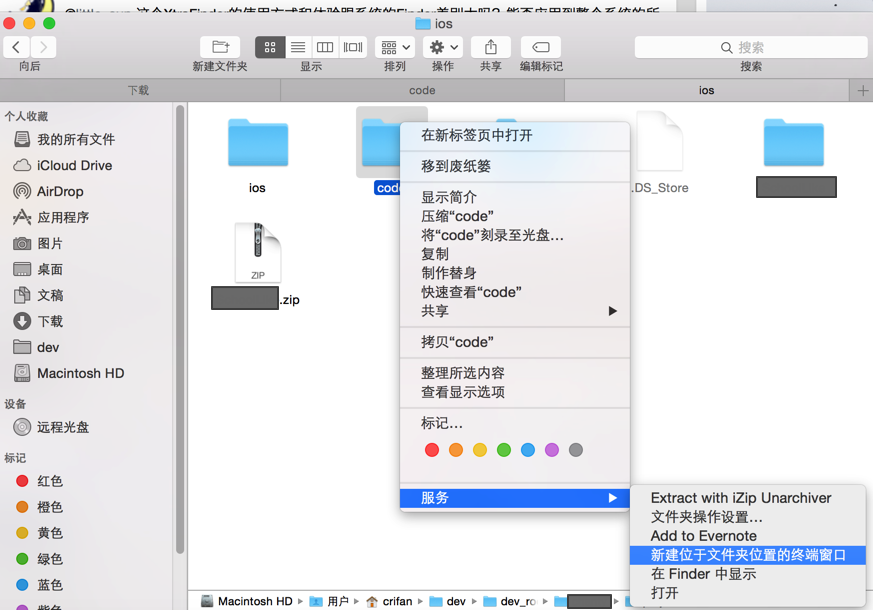Open AirDrop in the sidebar

[60, 191]
